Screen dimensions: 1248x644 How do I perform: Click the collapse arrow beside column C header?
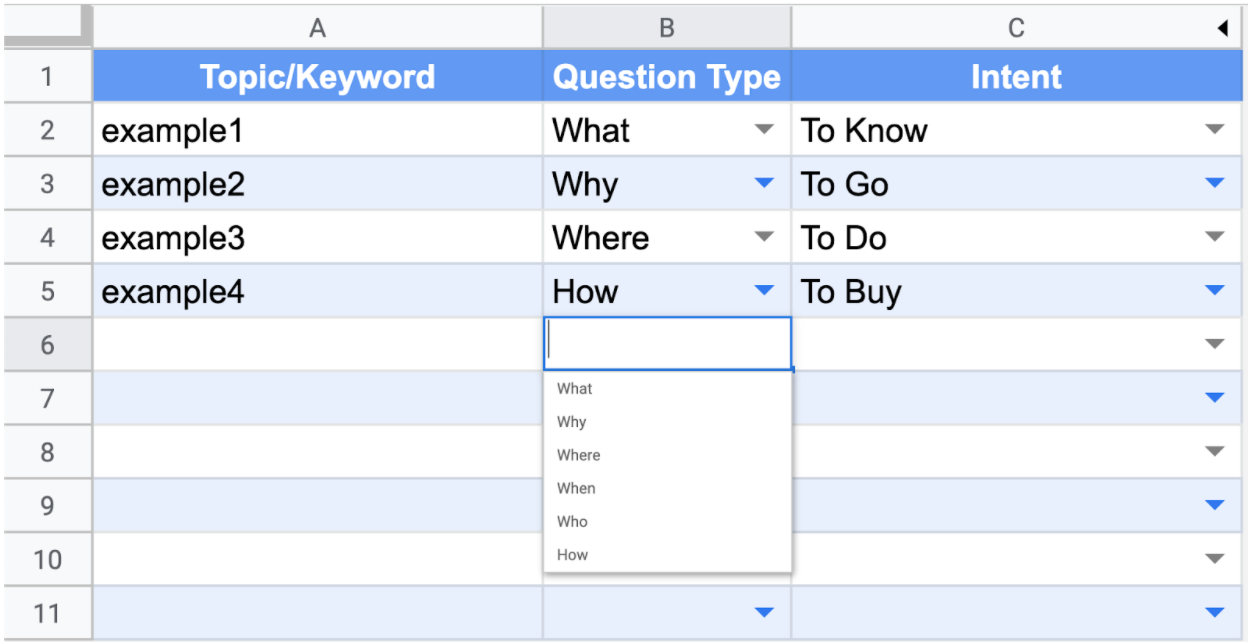click(1223, 30)
